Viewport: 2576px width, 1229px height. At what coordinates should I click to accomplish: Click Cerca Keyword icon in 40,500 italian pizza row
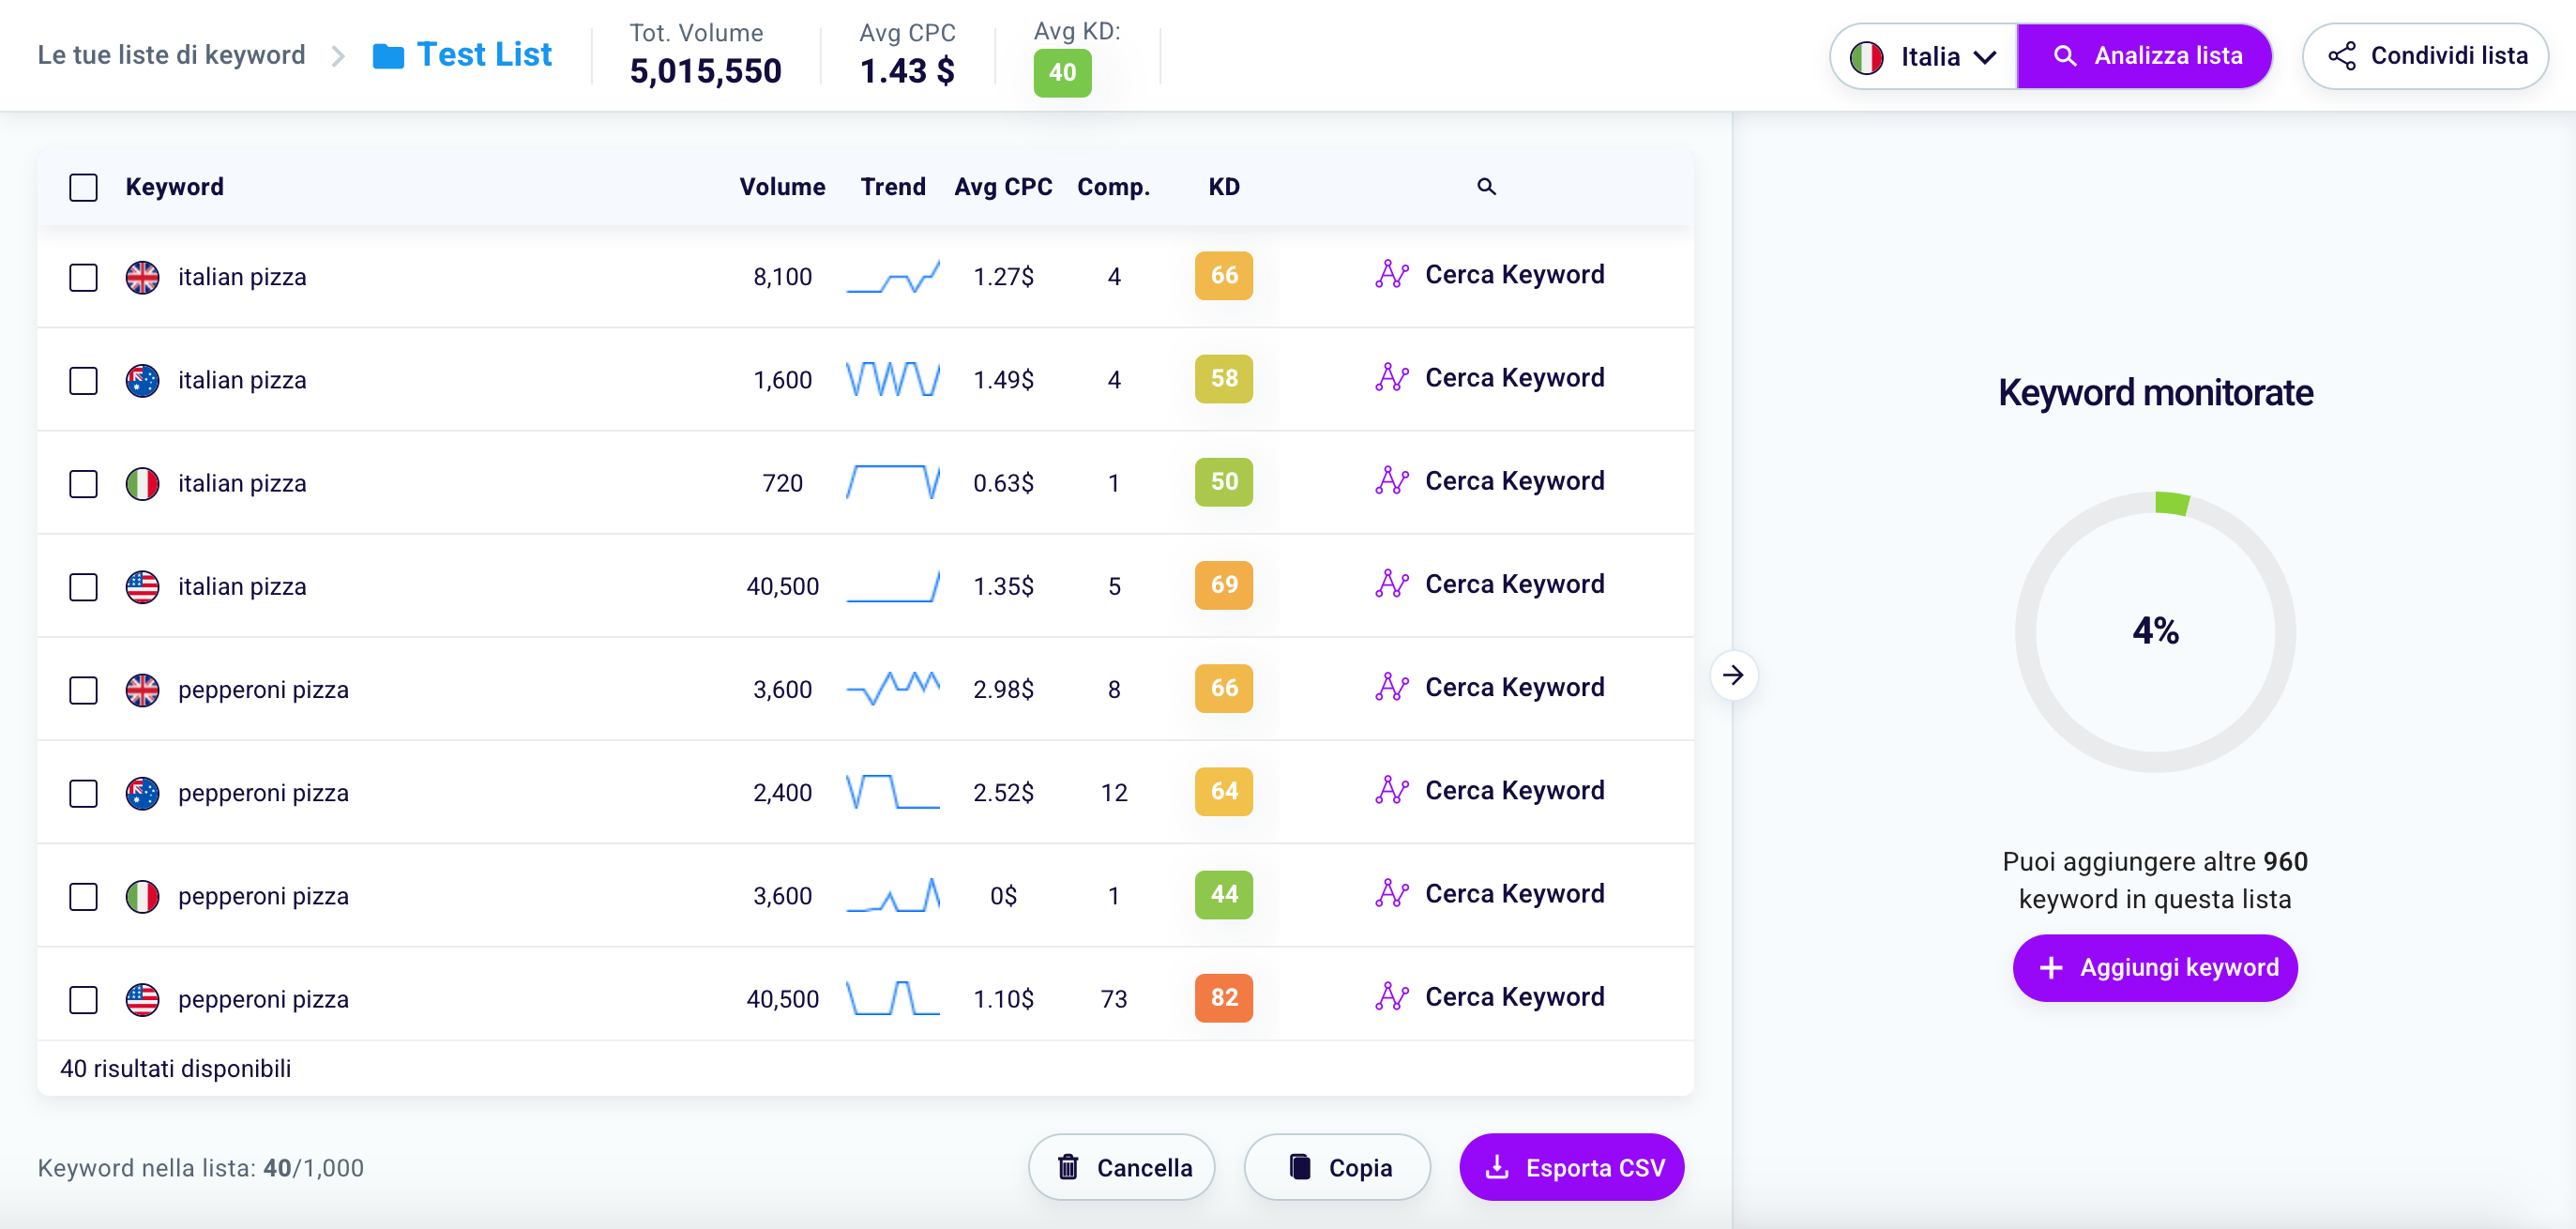click(1391, 585)
